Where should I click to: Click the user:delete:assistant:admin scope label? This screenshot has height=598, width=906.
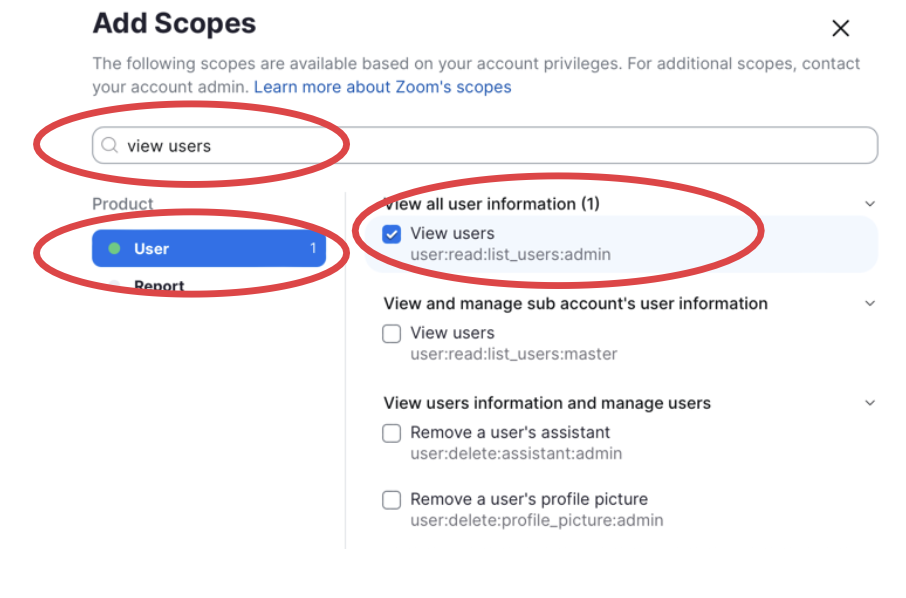pos(516,454)
